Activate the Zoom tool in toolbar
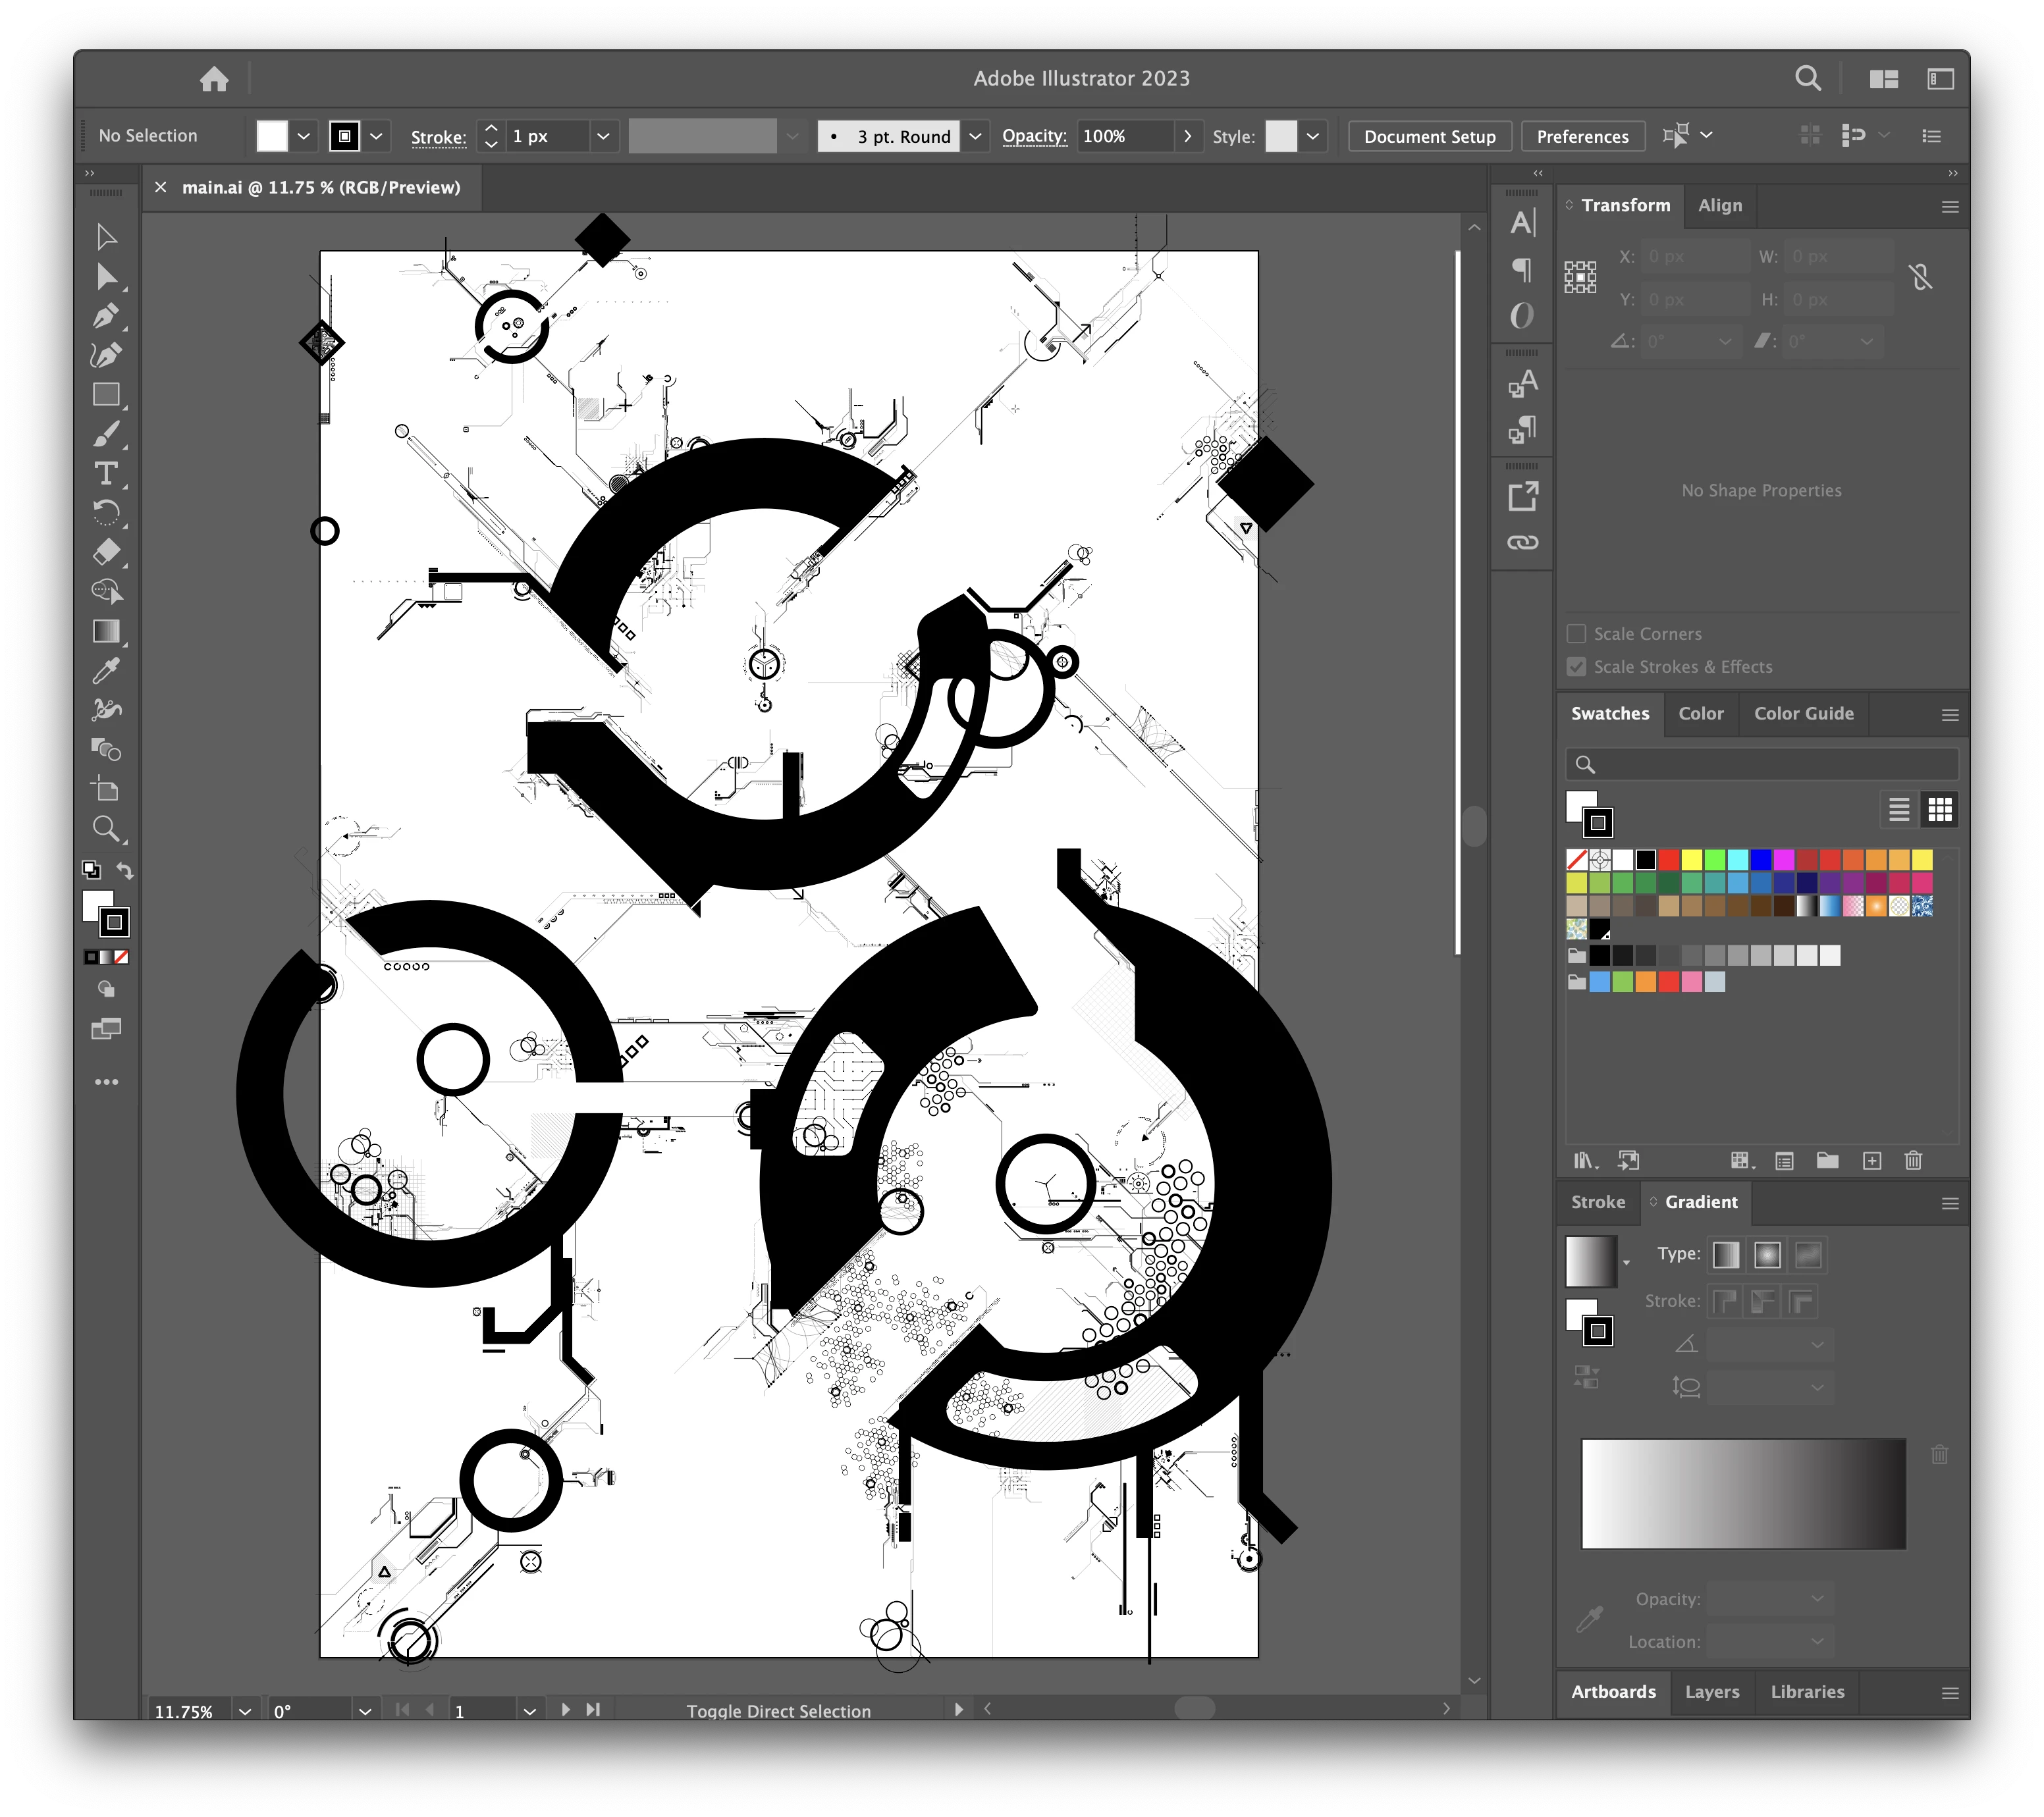The width and height of the screenshot is (2044, 1817). coord(106,828)
